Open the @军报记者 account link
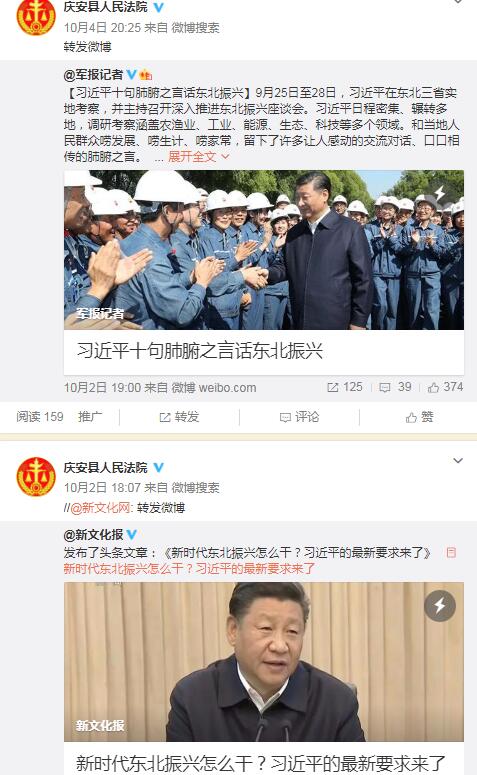This screenshot has height=775, width=477. 93,75
